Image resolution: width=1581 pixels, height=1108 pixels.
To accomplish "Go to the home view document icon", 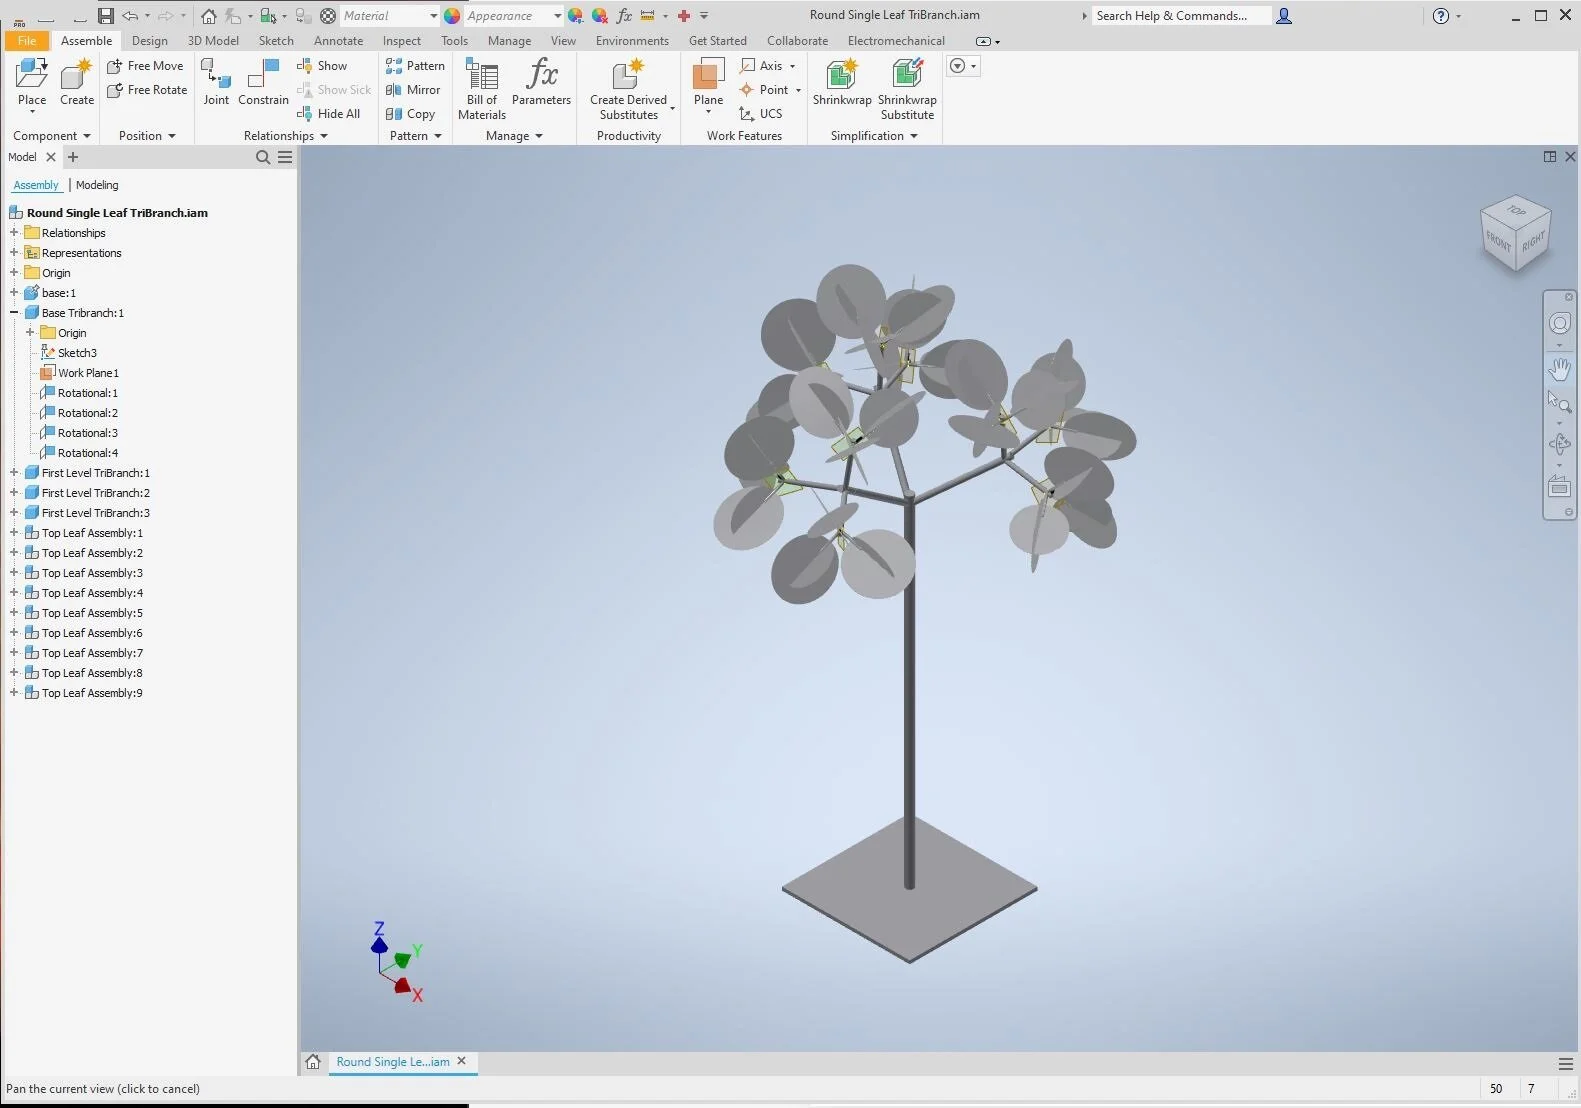I will [x=313, y=1062].
